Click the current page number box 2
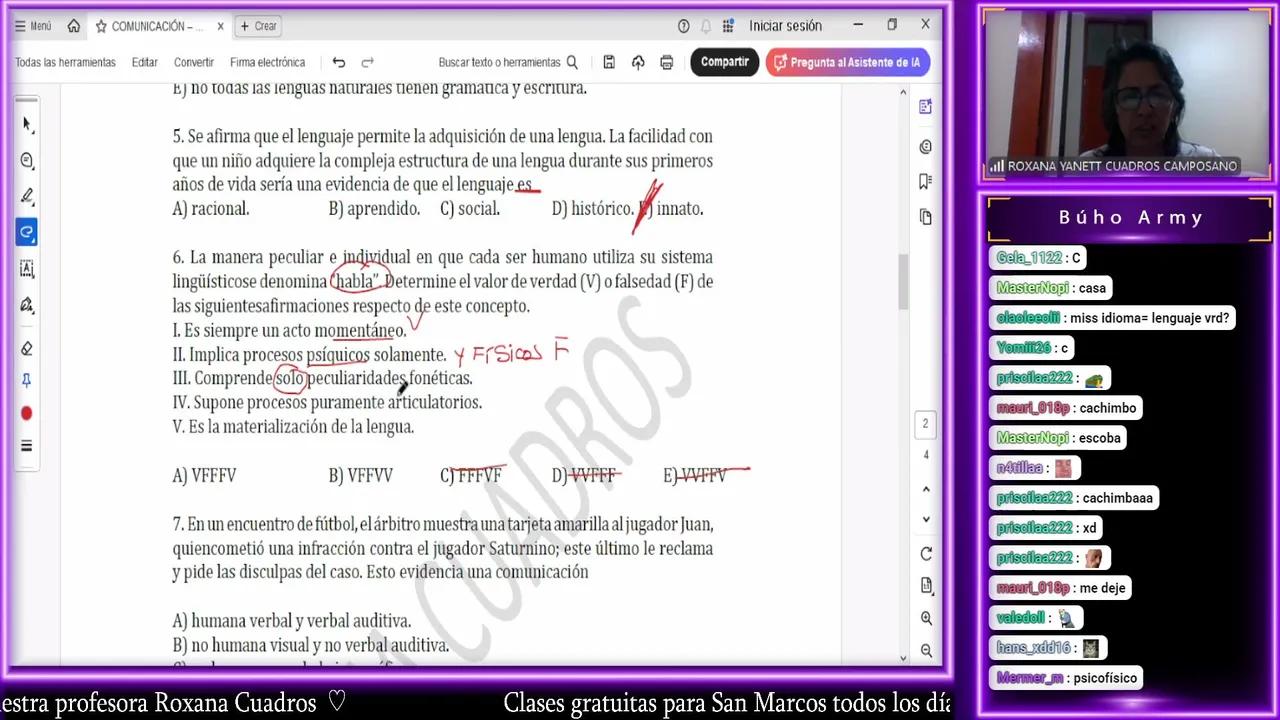 [x=925, y=424]
